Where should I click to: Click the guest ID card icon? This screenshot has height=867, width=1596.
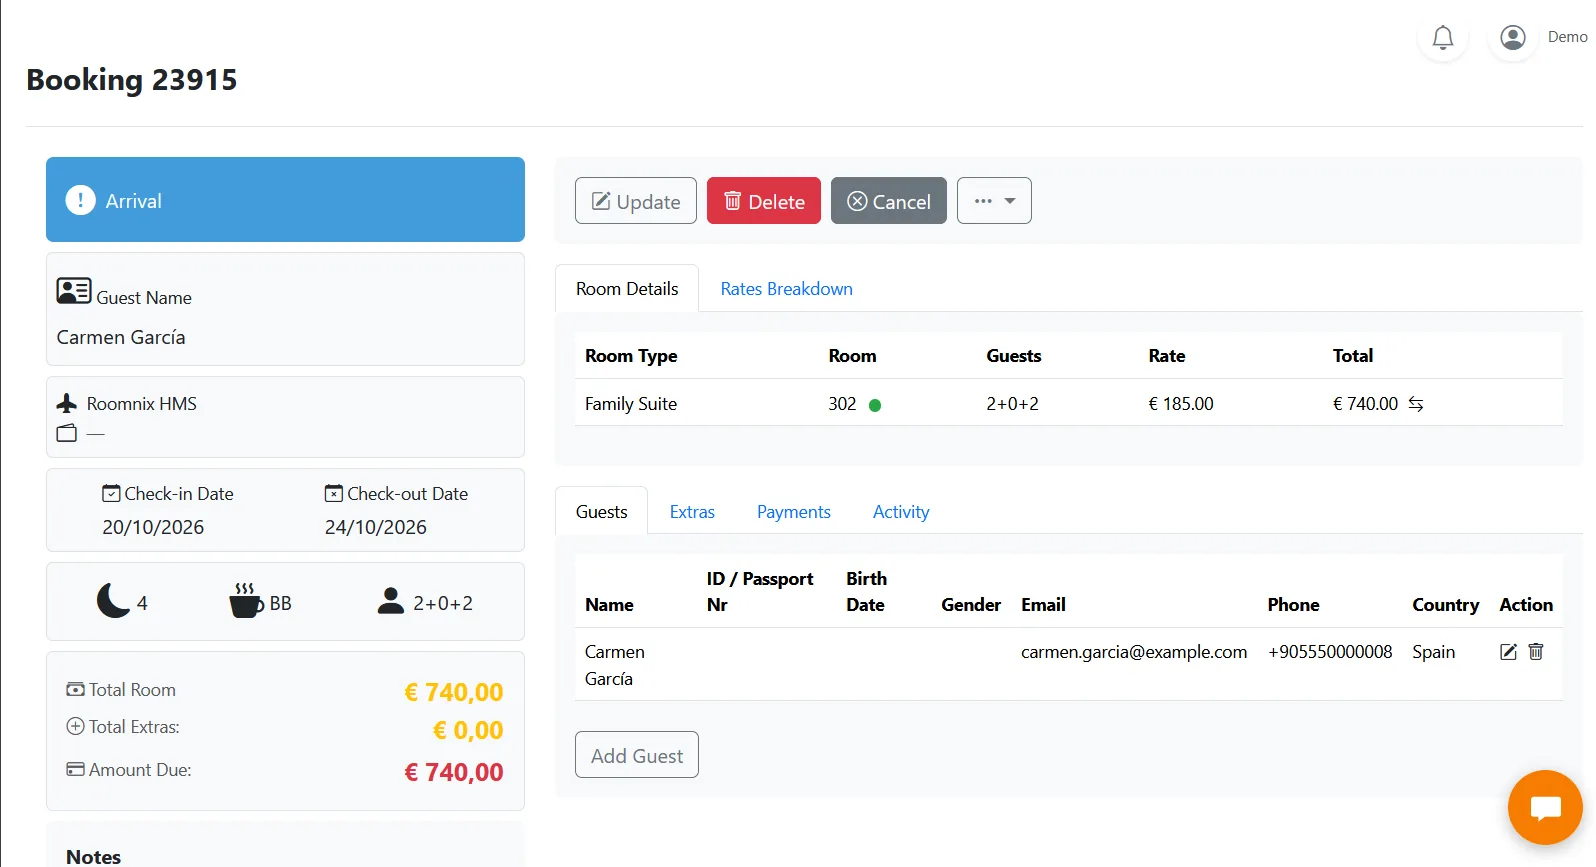pos(74,291)
